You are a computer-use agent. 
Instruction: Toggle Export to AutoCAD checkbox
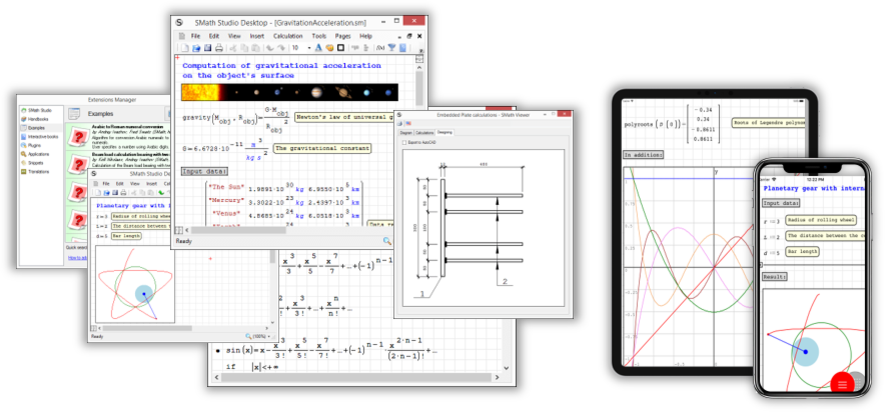pos(404,143)
